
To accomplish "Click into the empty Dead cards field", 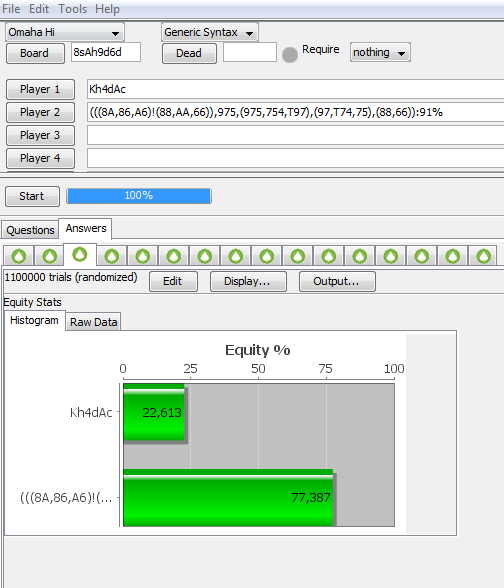I will click(250, 52).
